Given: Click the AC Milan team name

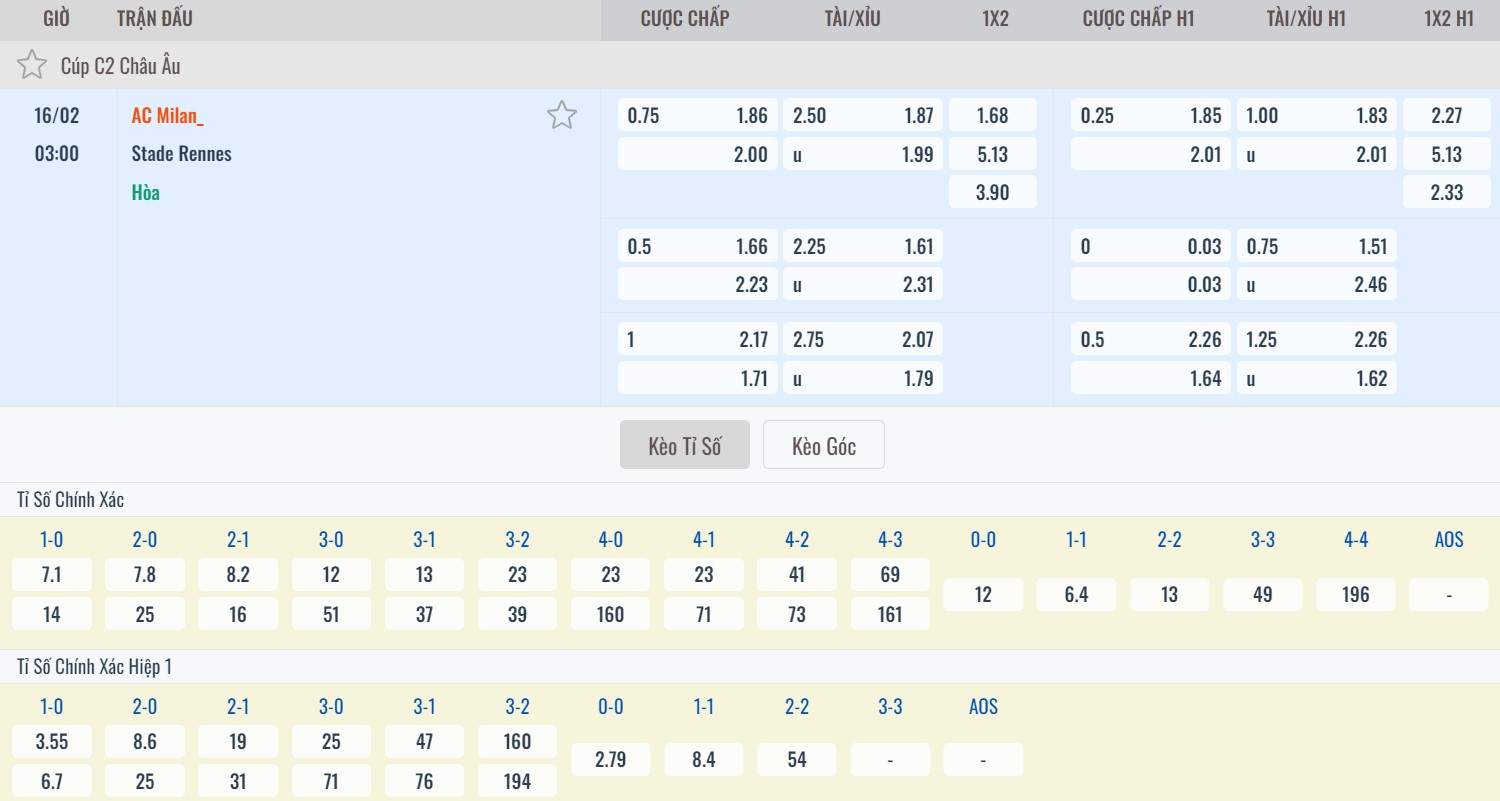Looking at the screenshot, I should (x=167, y=116).
